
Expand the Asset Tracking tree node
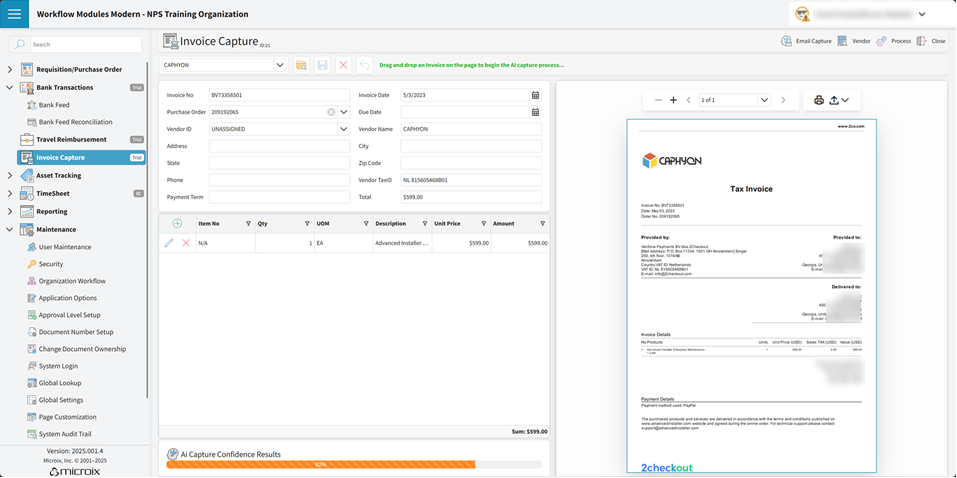point(10,176)
